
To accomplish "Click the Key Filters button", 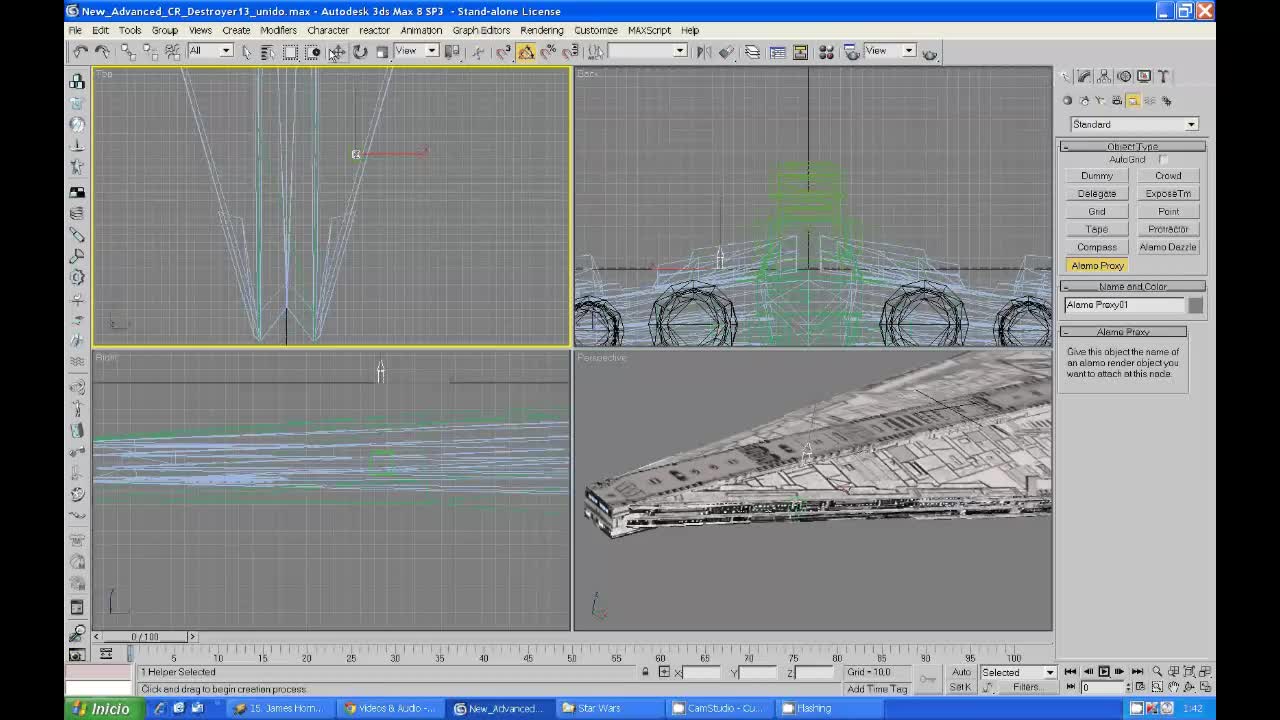I will pos(1026,688).
